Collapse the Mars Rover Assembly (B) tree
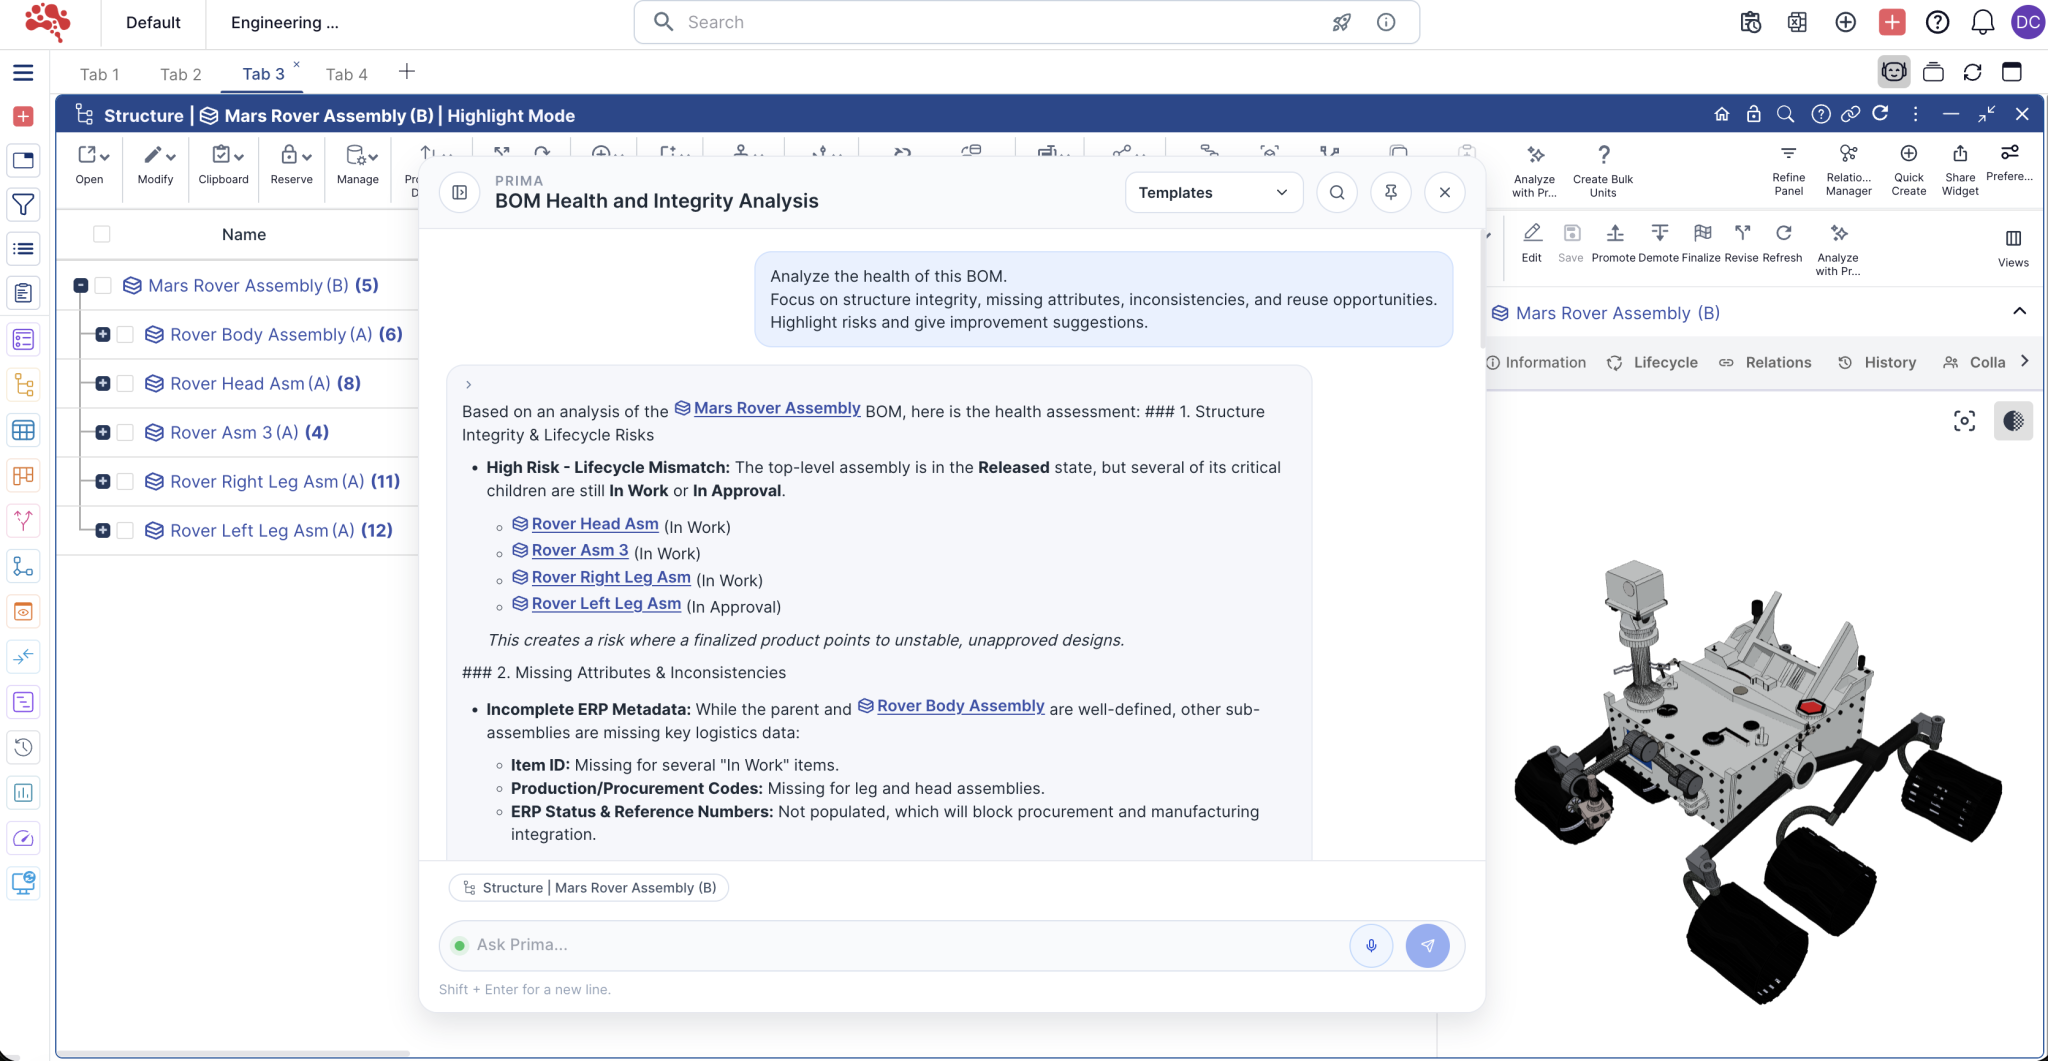The height and width of the screenshot is (1061, 2048). (x=81, y=285)
